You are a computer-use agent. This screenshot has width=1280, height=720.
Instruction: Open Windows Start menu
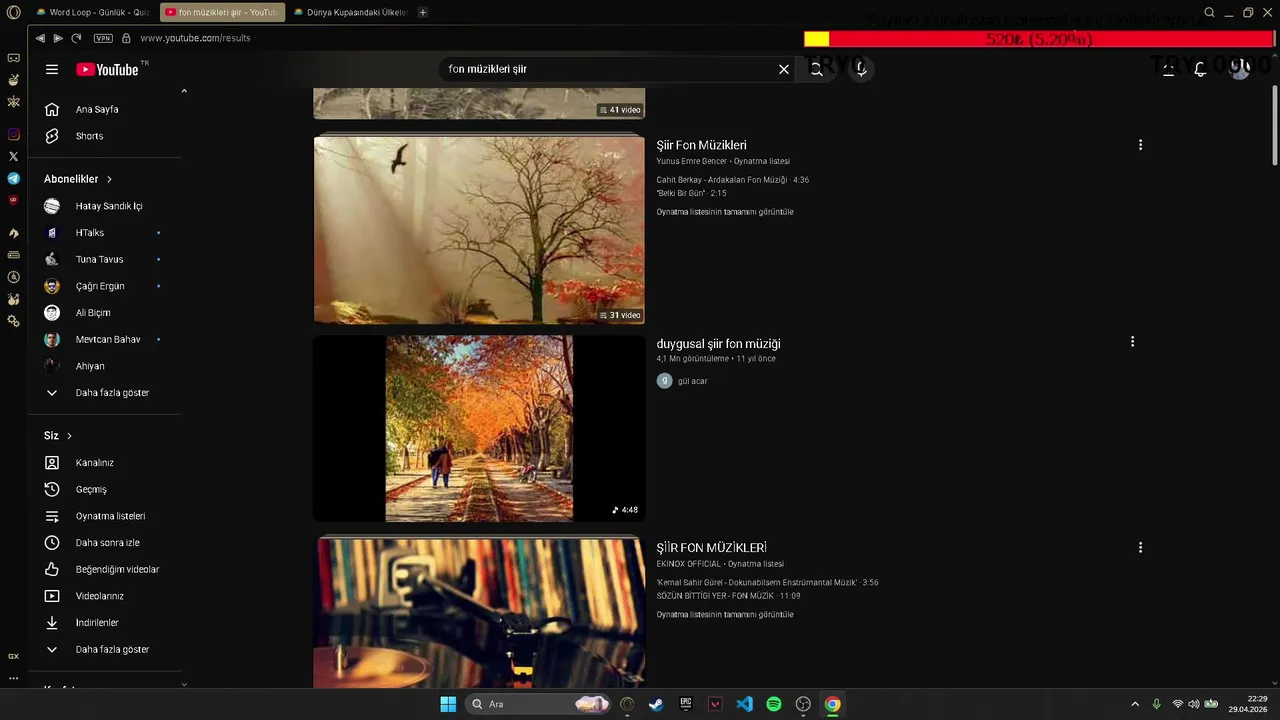pyautogui.click(x=448, y=704)
